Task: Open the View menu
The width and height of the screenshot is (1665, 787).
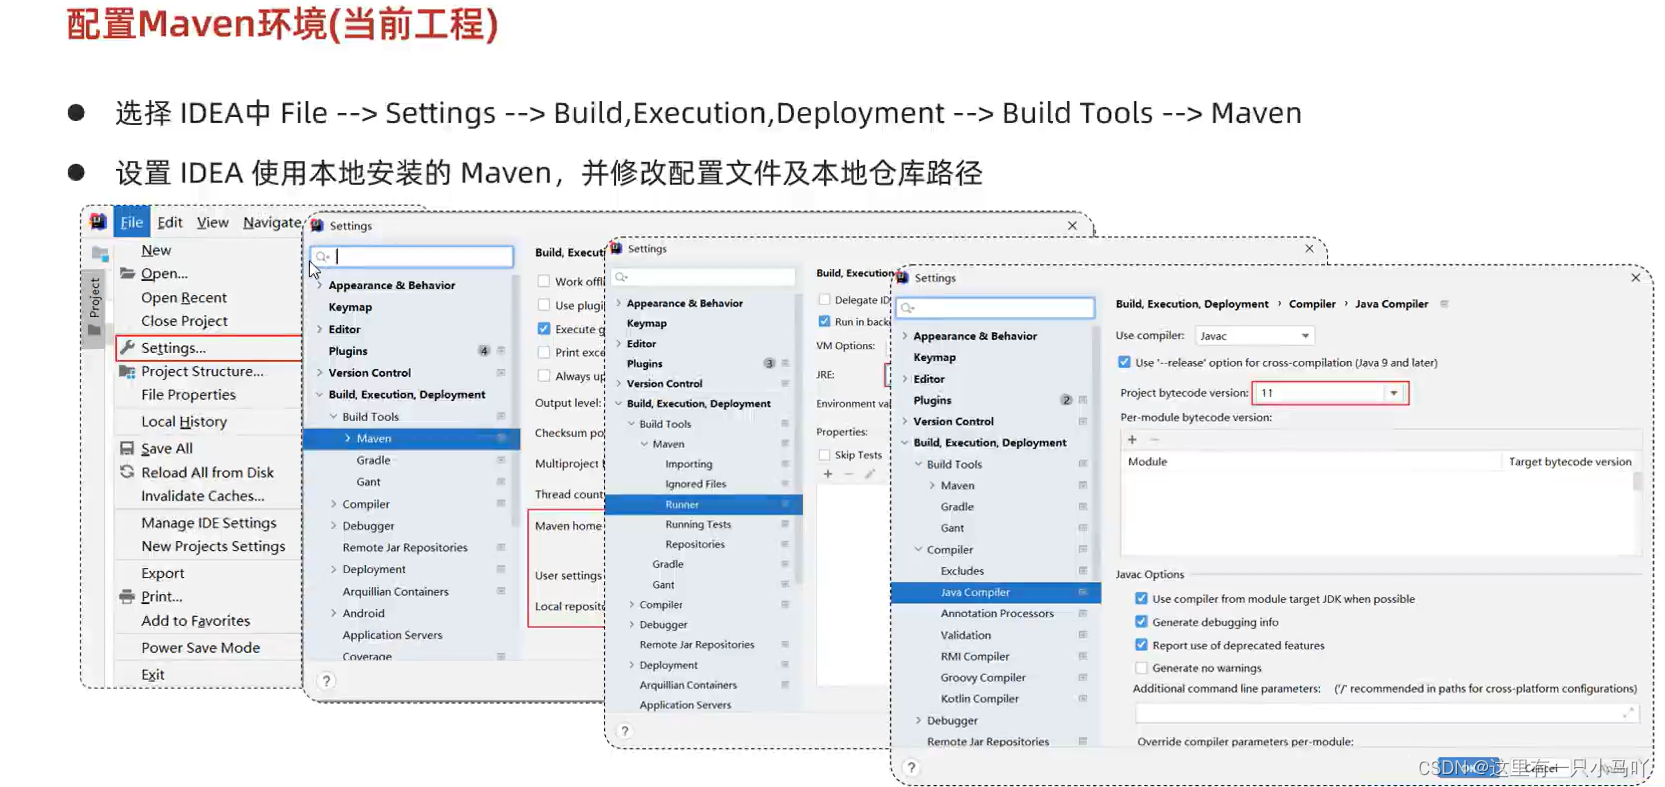Action: [x=212, y=222]
